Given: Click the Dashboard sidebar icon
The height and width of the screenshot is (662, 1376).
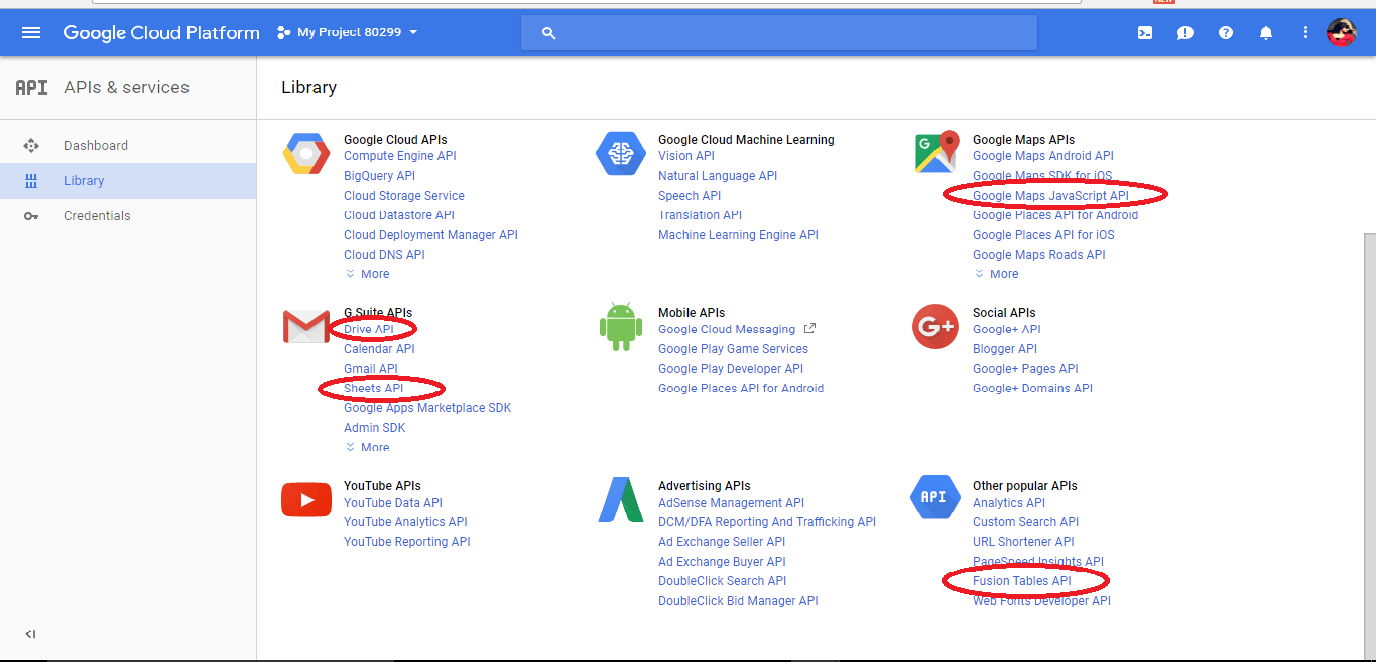Looking at the screenshot, I should [31, 145].
